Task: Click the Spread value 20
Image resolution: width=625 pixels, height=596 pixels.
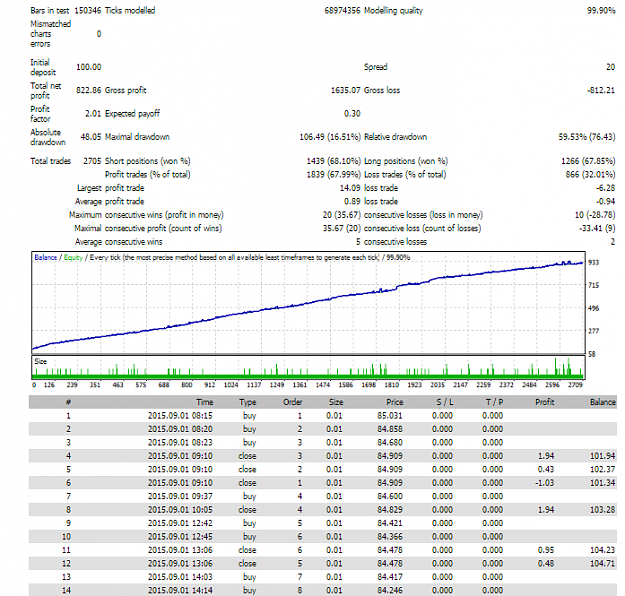Action: pos(611,67)
